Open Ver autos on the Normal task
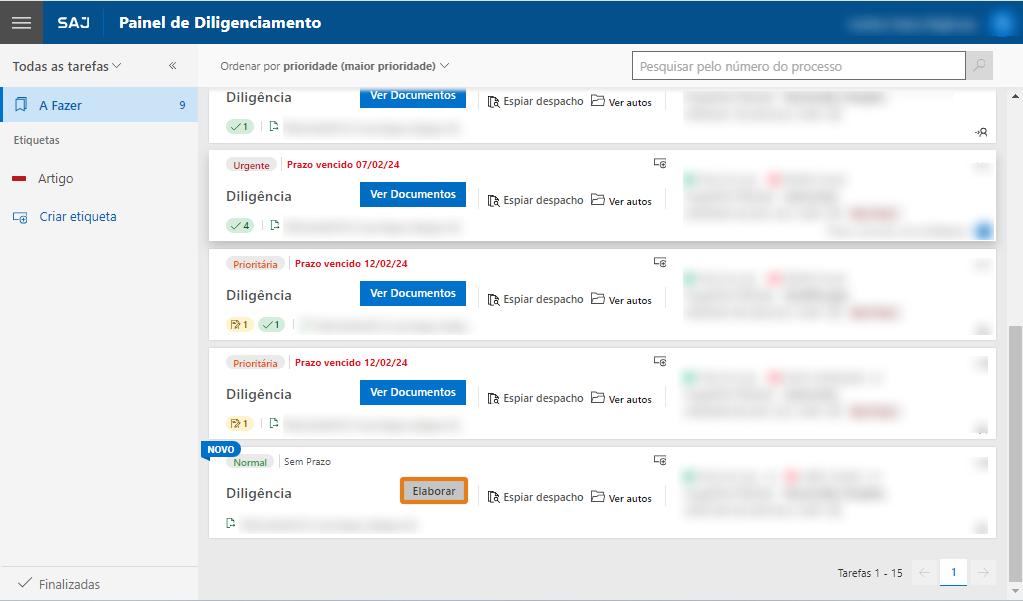The height and width of the screenshot is (601, 1023). 621,498
